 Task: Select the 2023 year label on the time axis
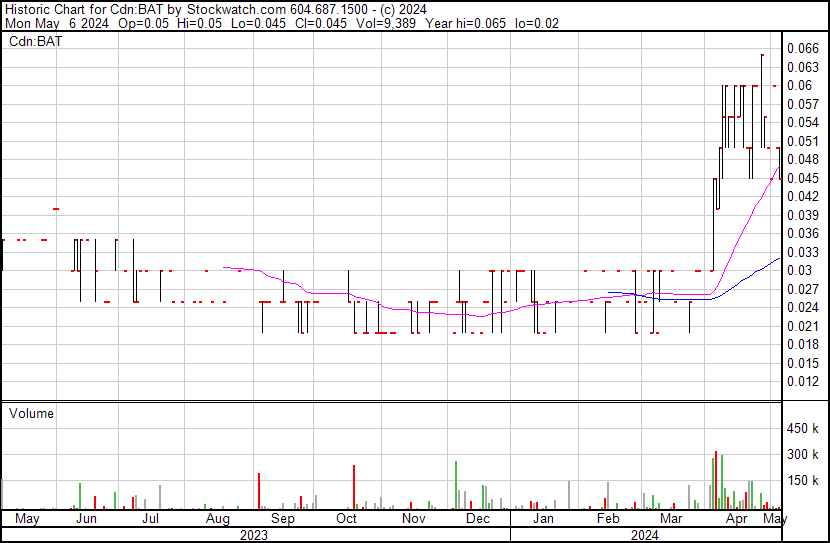[x=254, y=535]
